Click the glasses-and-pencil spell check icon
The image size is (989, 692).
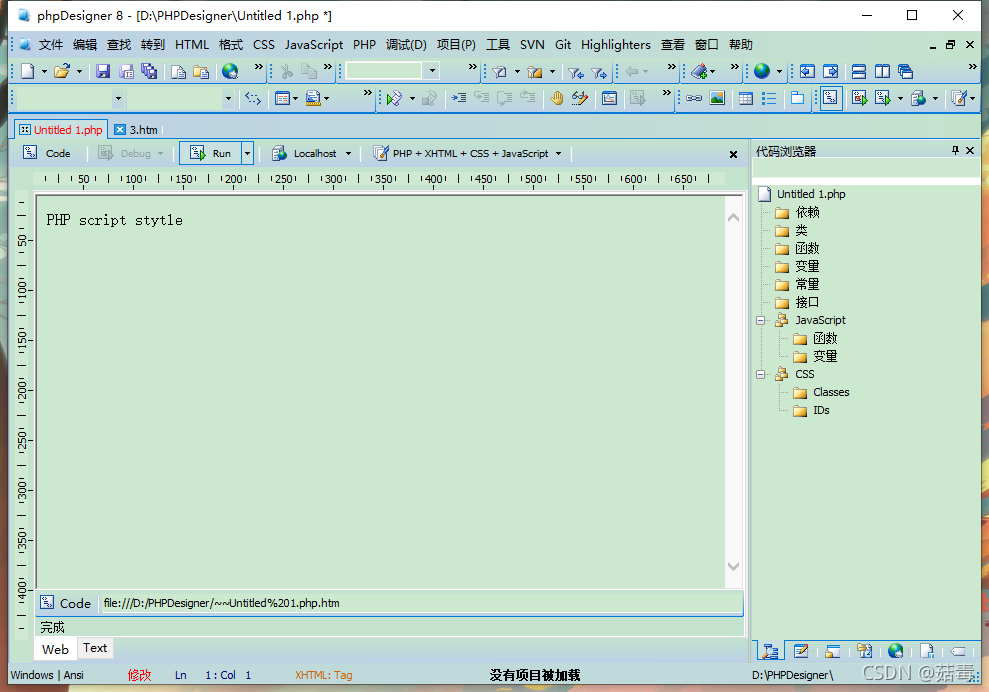(580, 98)
